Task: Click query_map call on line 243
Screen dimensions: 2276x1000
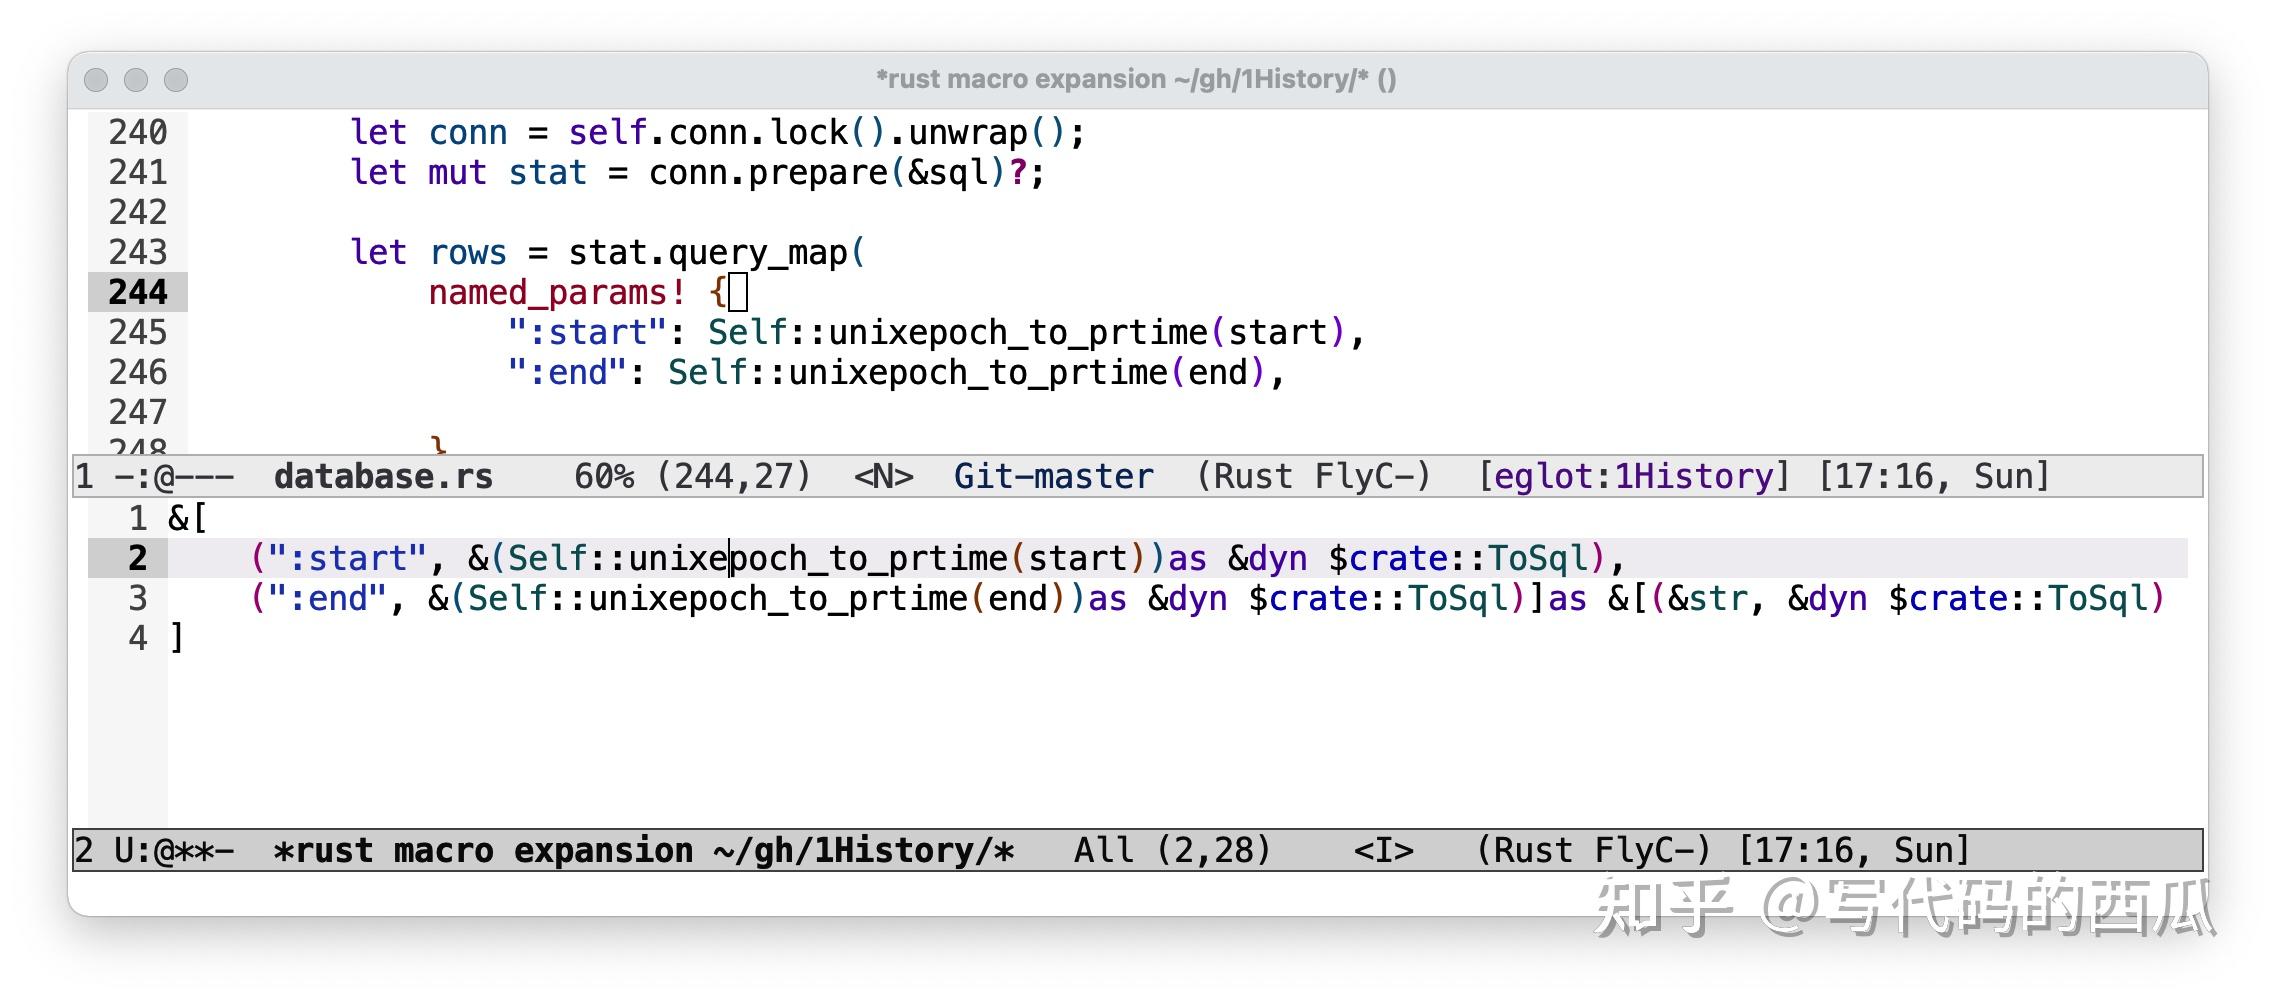Action: [x=757, y=252]
